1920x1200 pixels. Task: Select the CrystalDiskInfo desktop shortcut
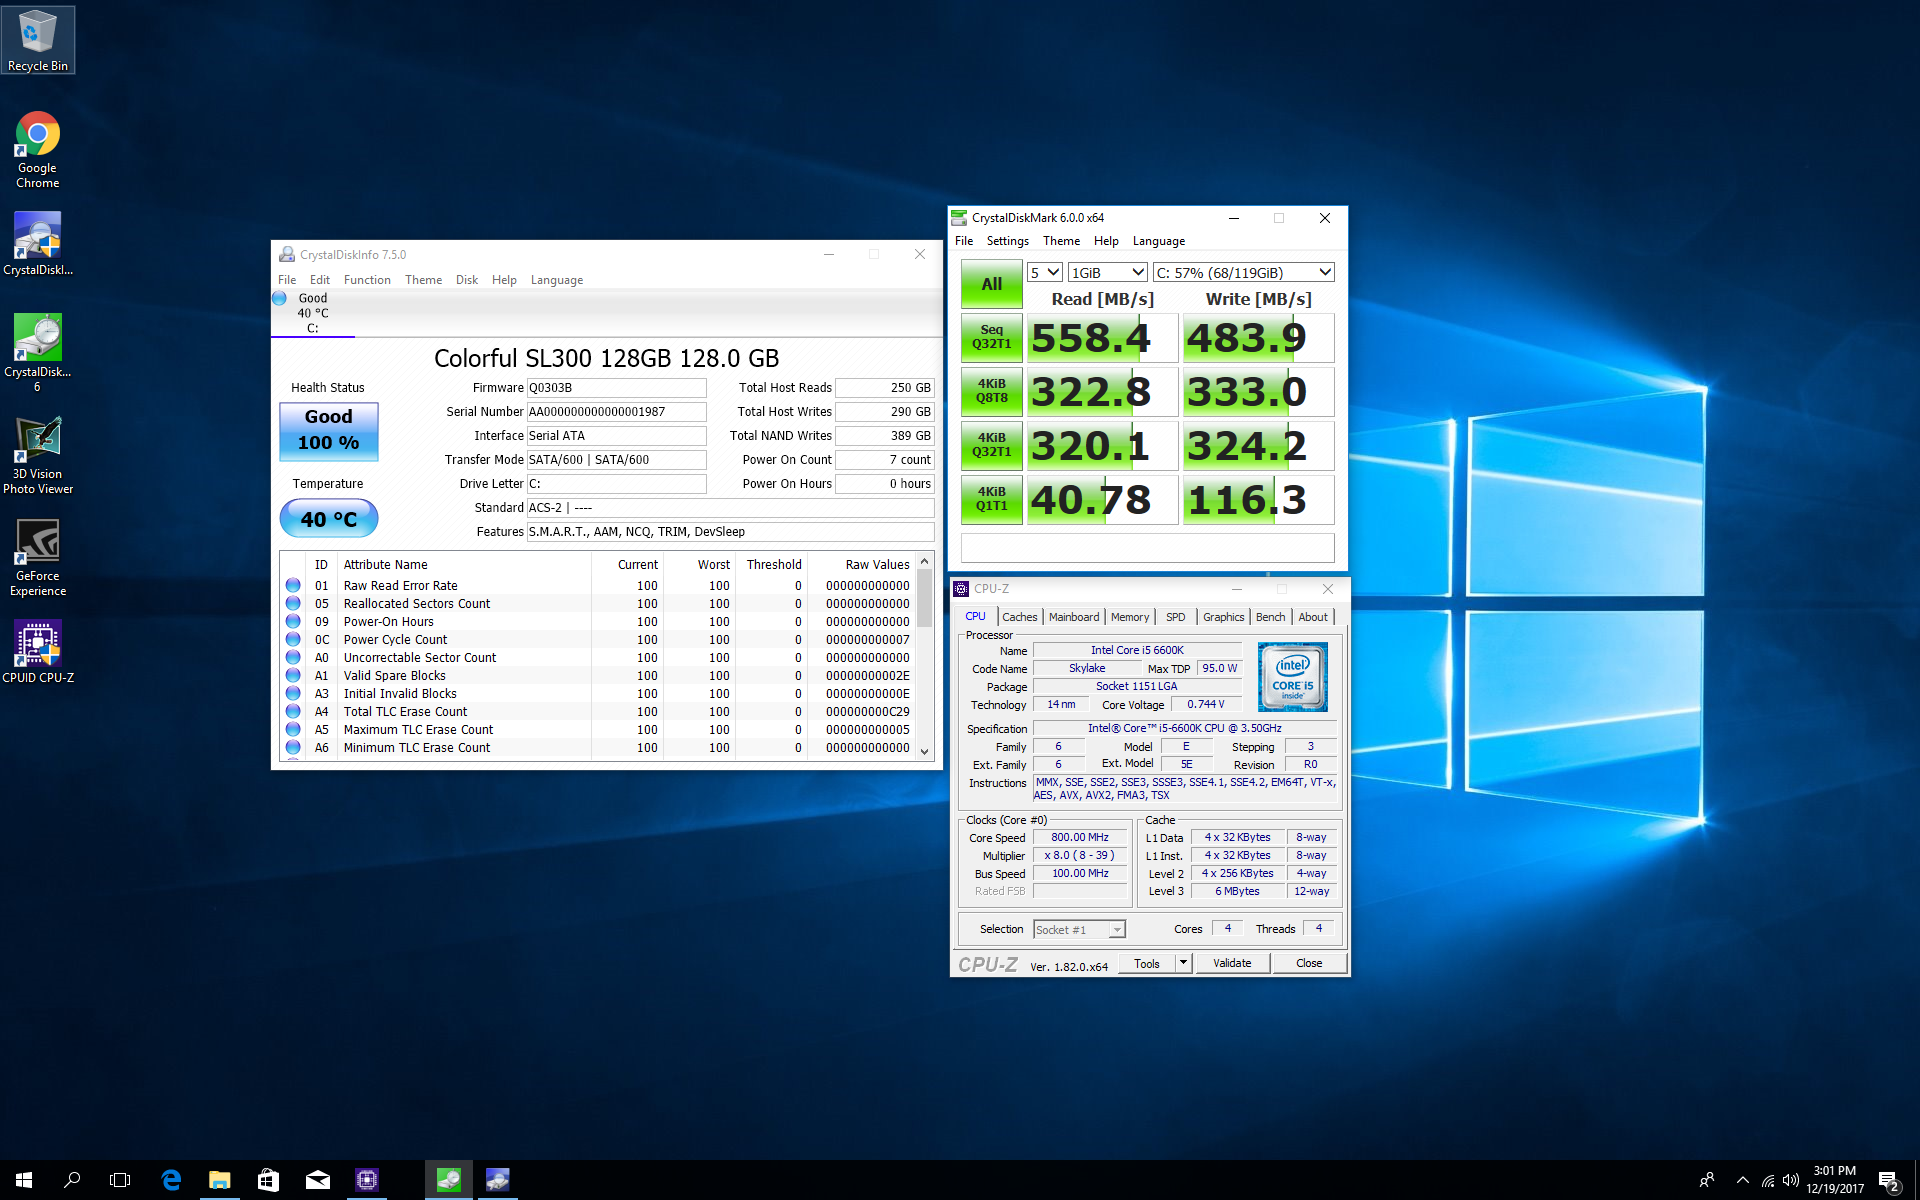tap(38, 244)
